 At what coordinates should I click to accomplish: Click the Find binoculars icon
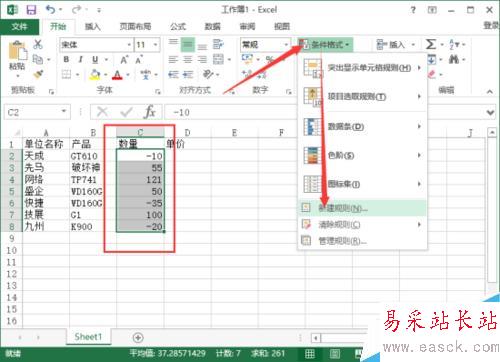tap(454, 59)
